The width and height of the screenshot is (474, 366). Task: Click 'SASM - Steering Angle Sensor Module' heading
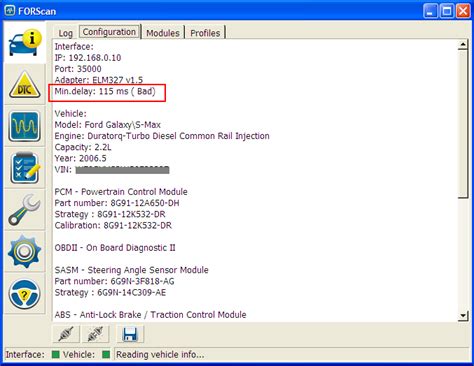click(x=132, y=270)
